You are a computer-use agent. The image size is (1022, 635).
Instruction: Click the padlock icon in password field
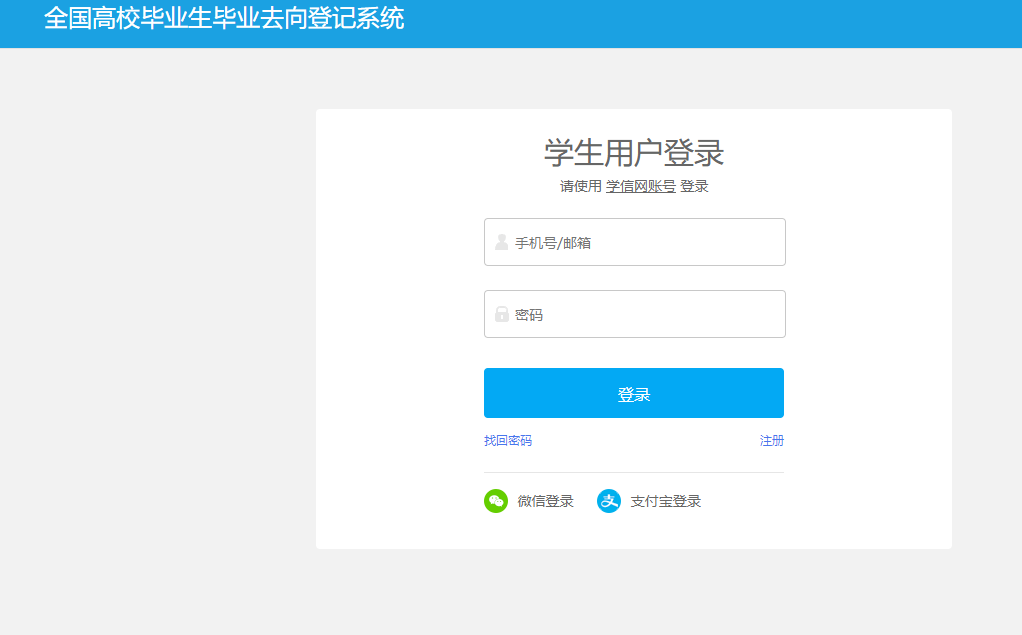click(x=501, y=314)
